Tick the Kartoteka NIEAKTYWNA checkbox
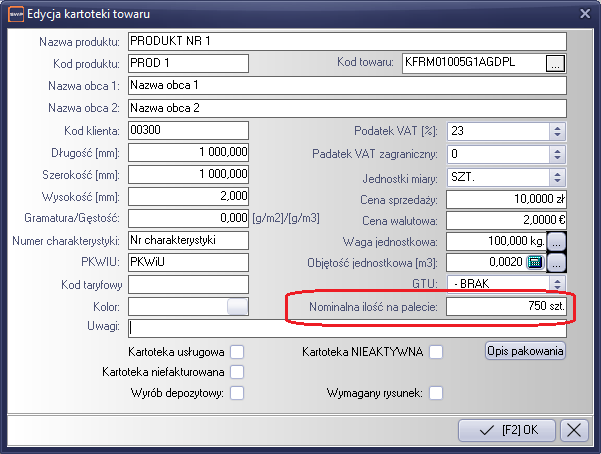601x454 pixels. pyautogui.click(x=436, y=351)
